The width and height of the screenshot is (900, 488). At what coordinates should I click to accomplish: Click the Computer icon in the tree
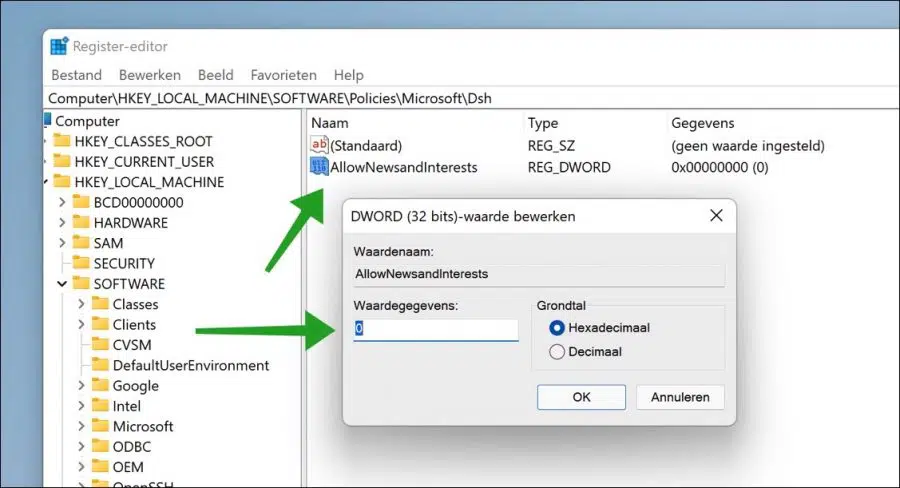tap(48, 121)
